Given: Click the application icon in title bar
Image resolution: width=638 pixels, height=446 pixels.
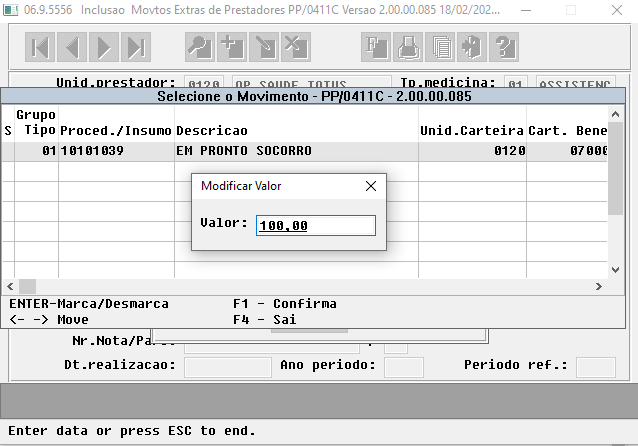Looking at the screenshot, I should click(11, 10).
